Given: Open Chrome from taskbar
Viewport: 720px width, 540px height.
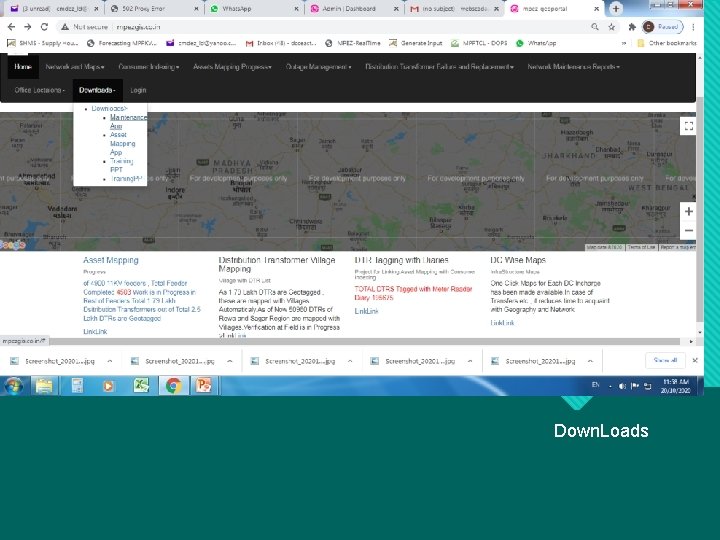Looking at the screenshot, I should coord(173,386).
